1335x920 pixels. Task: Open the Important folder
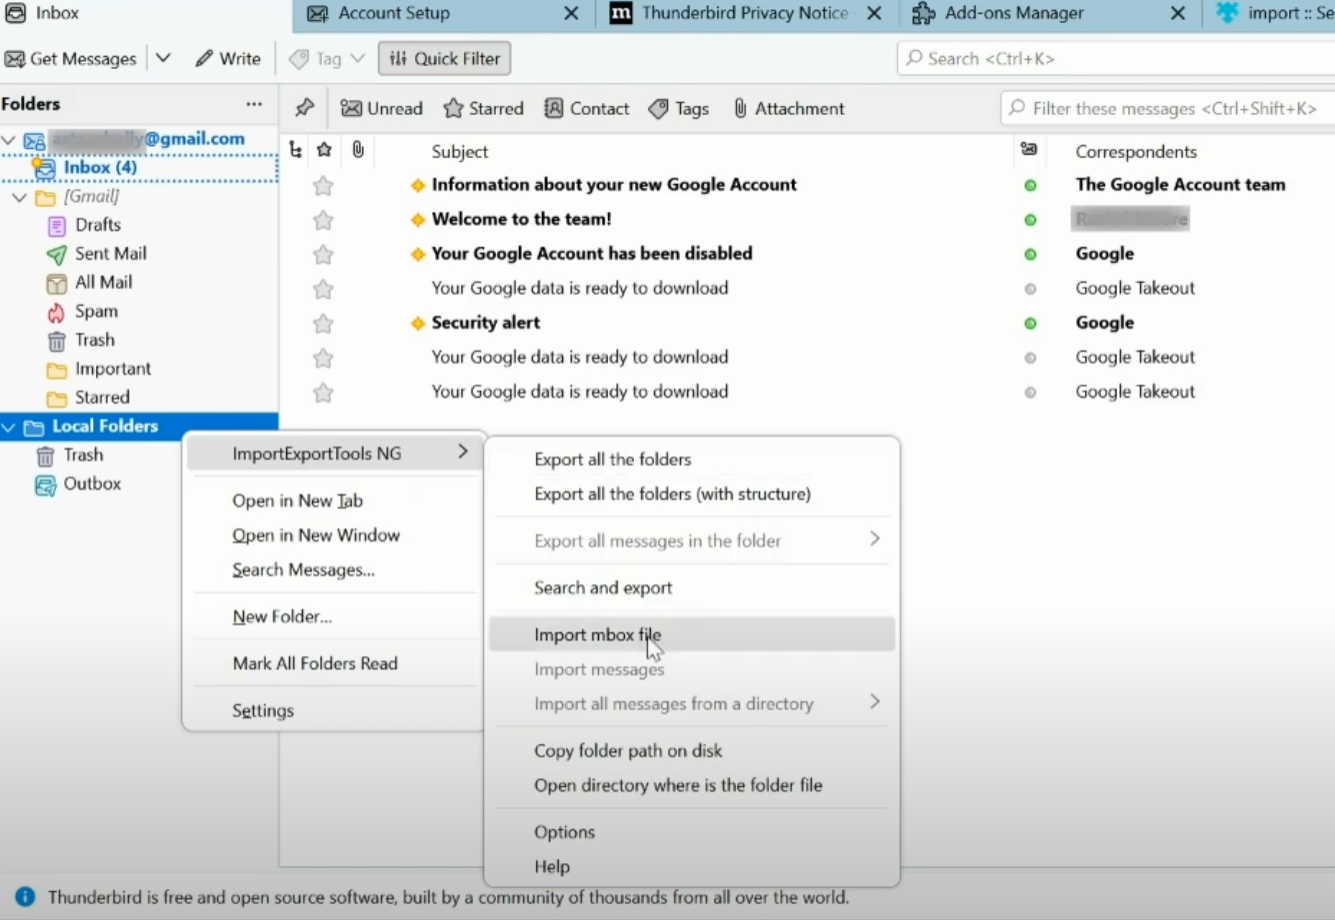pos(113,369)
